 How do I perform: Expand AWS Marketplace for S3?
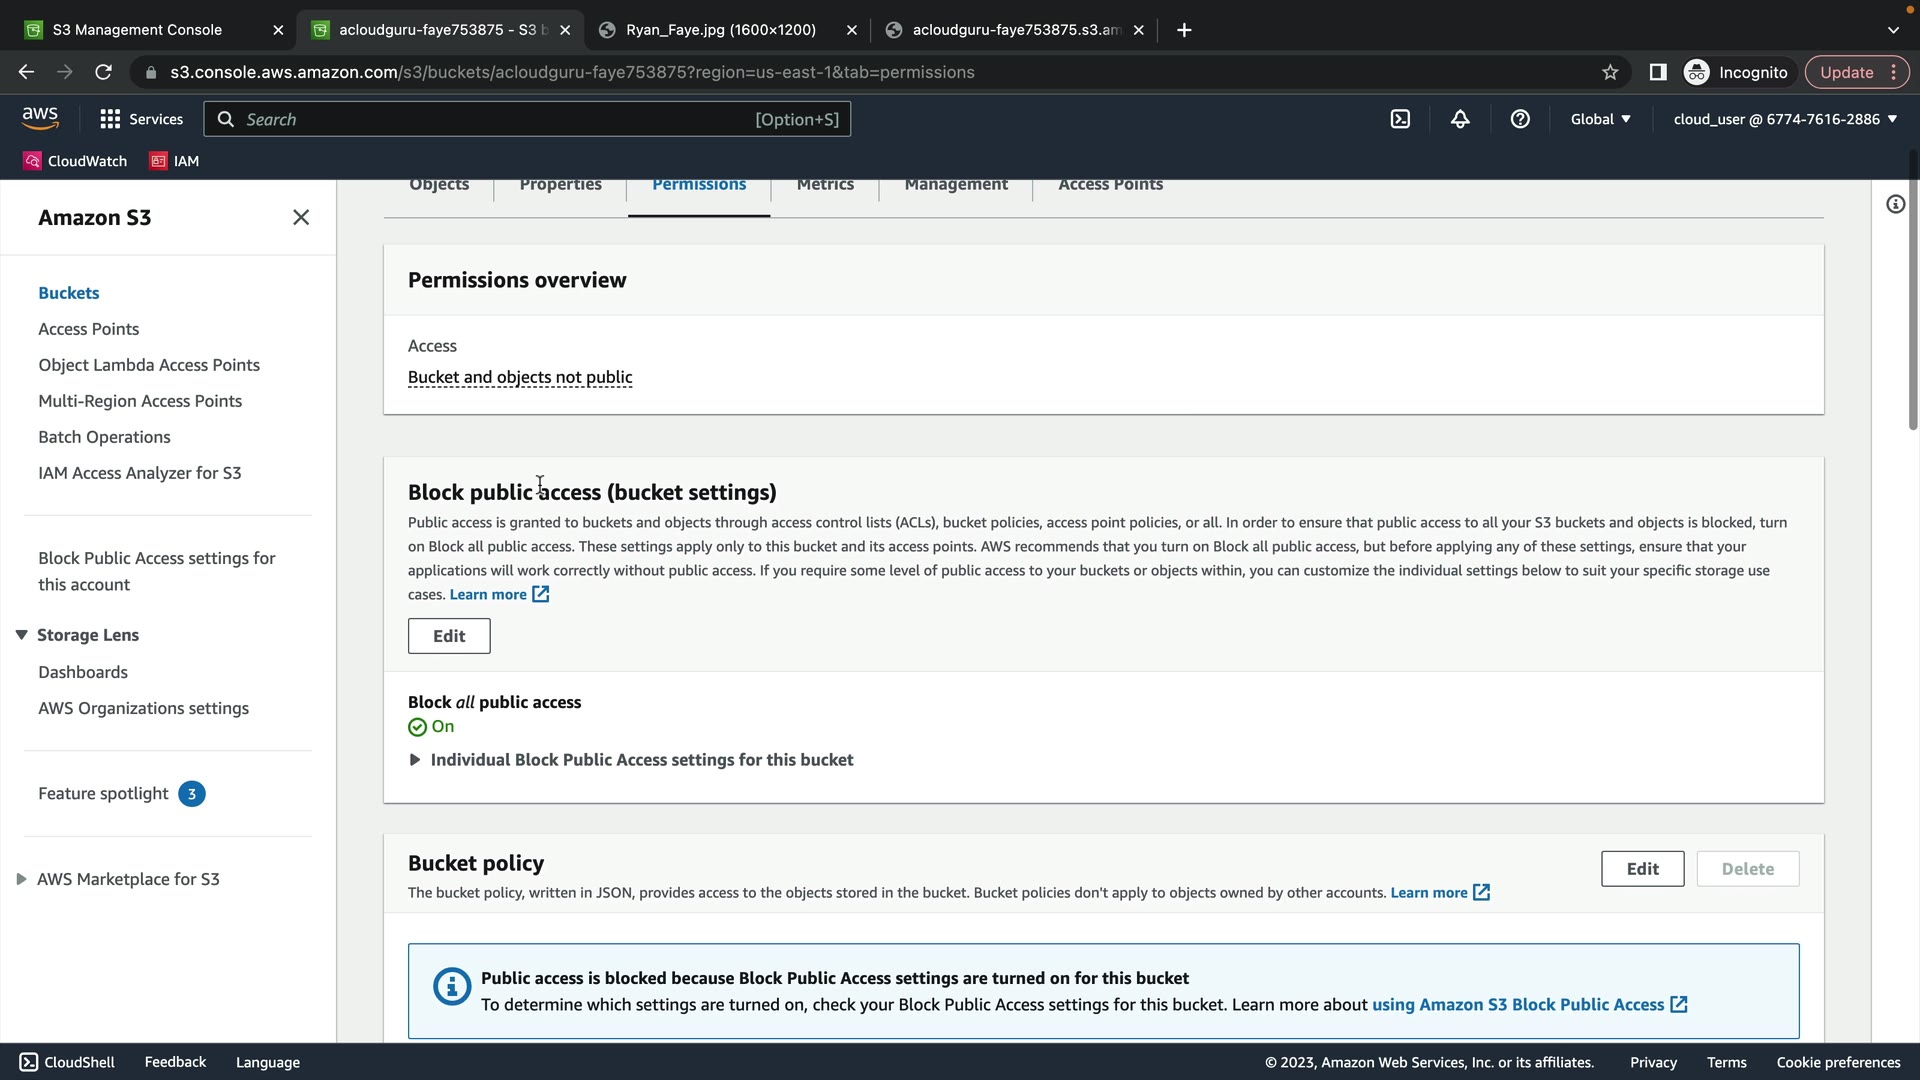tap(21, 879)
